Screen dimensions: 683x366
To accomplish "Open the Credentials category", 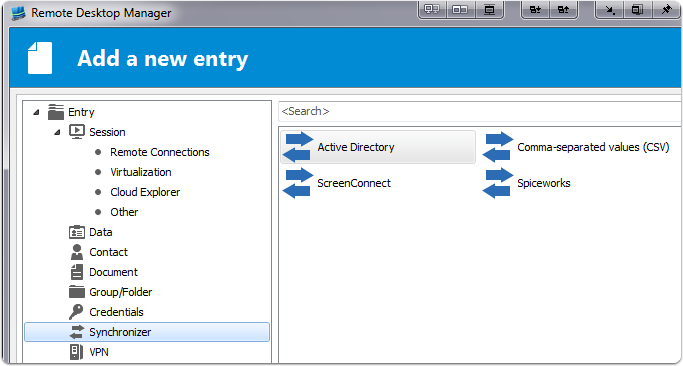I will [116, 312].
